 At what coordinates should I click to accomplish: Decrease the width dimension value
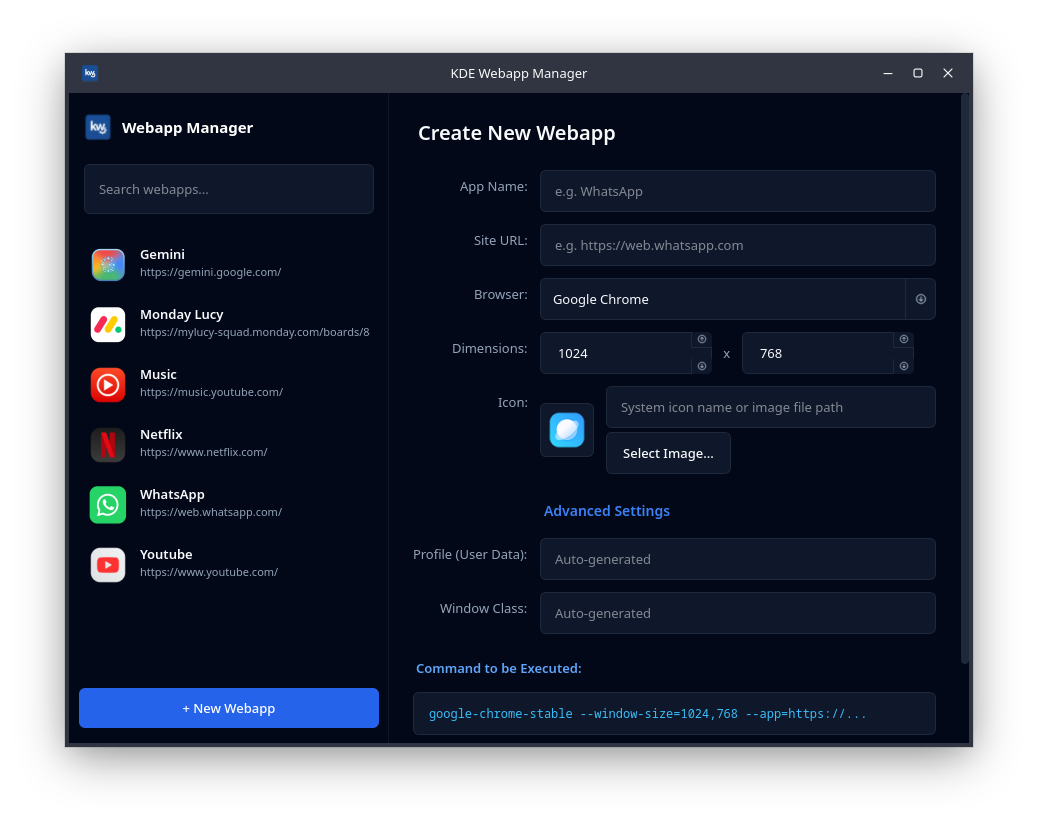[x=702, y=366]
